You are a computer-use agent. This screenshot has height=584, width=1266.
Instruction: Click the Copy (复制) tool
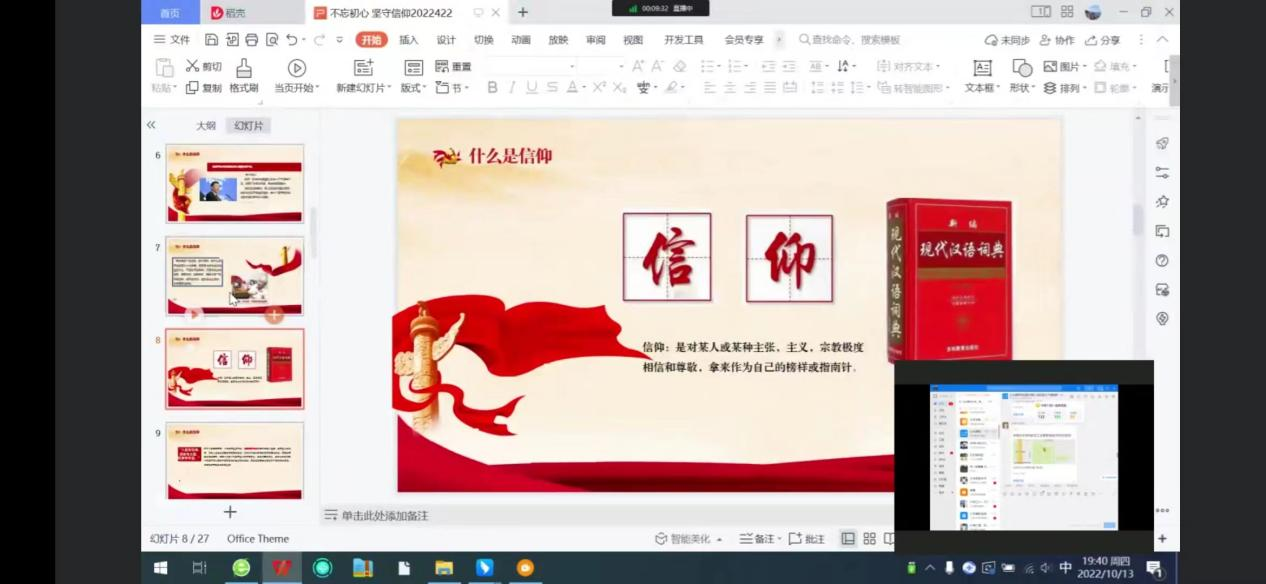[204, 88]
